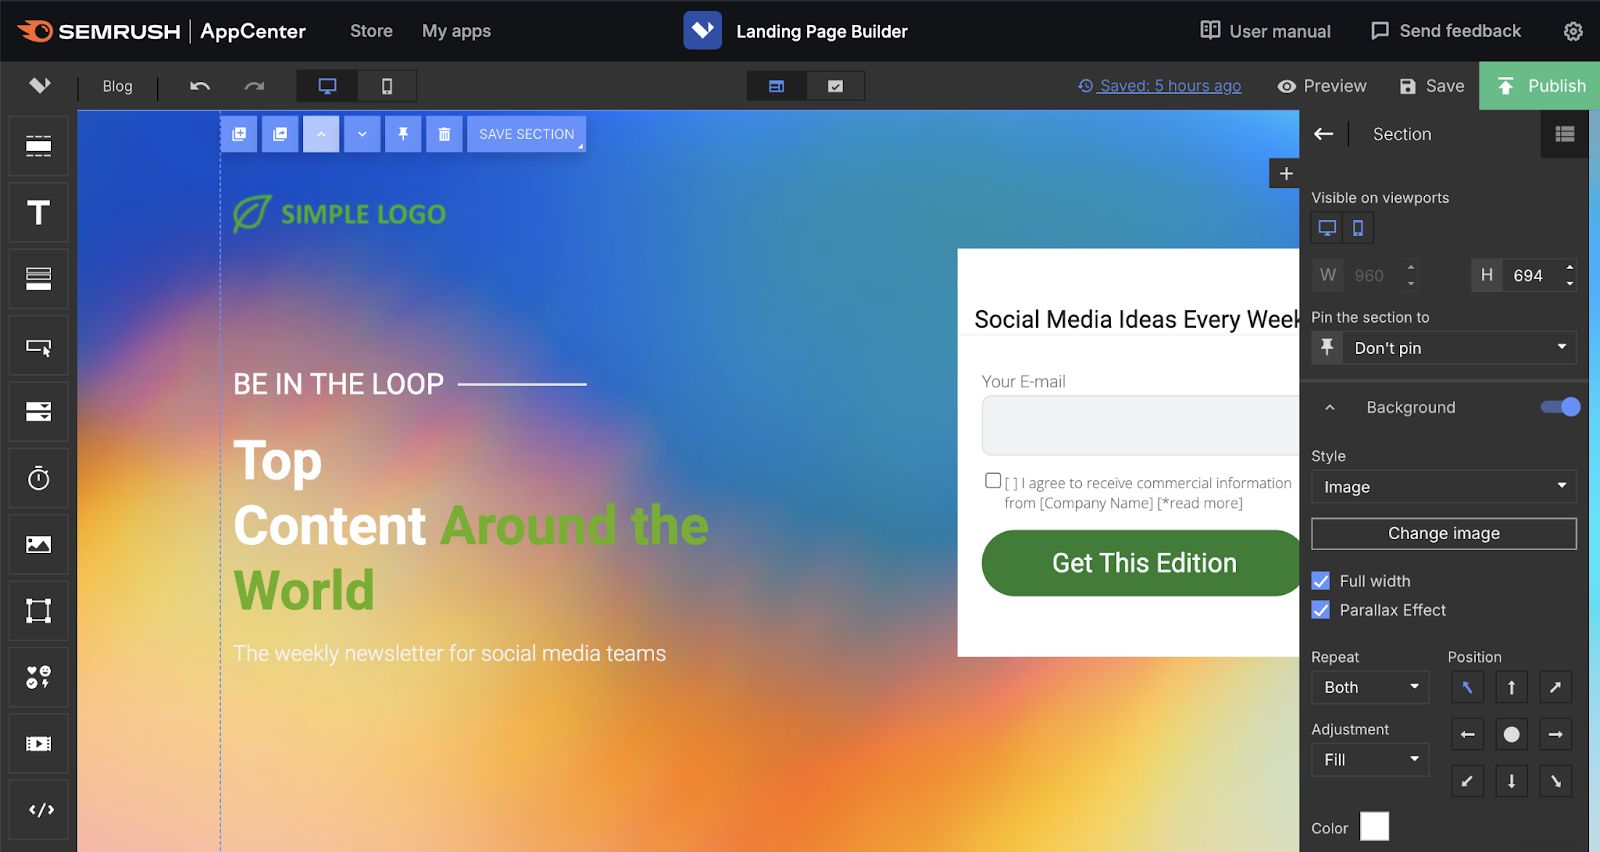Open the Style Image dropdown
1600x852 pixels.
coord(1444,487)
